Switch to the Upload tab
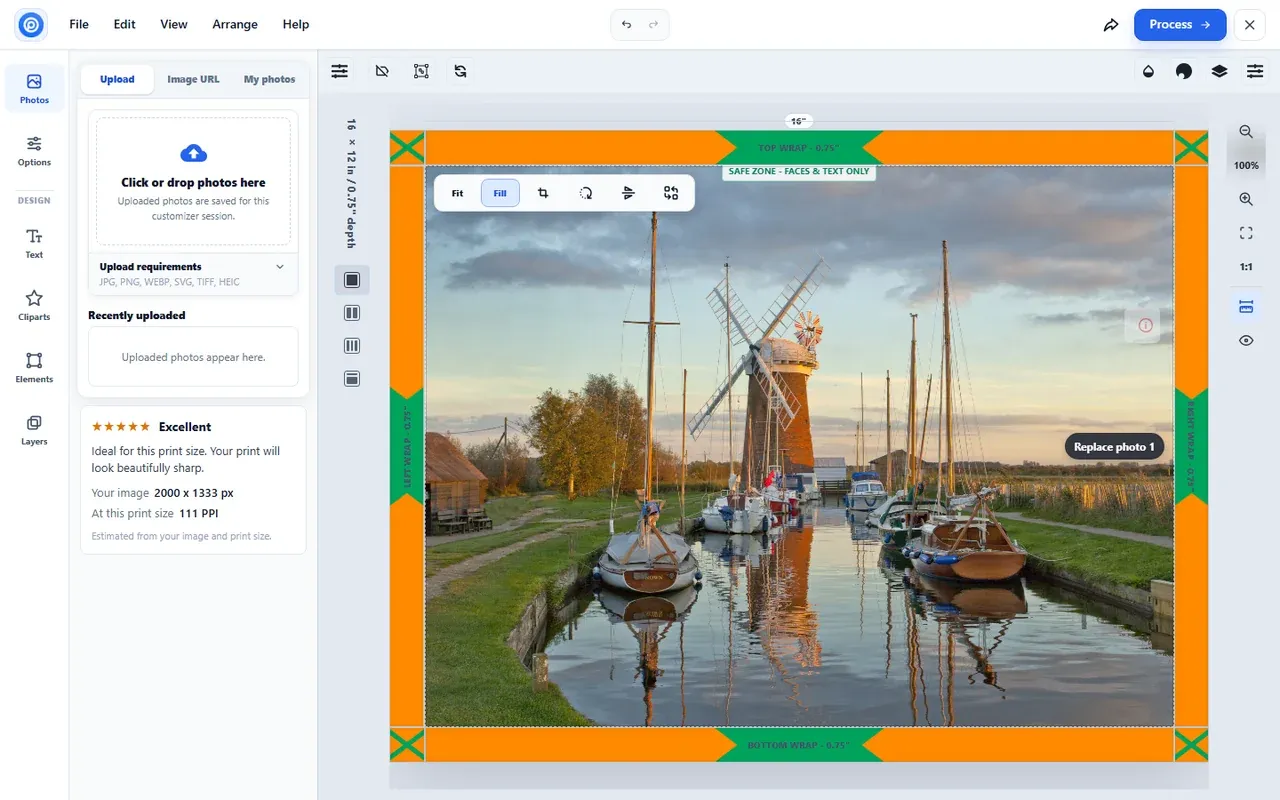Viewport: 1280px width, 800px height. (x=117, y=79)
